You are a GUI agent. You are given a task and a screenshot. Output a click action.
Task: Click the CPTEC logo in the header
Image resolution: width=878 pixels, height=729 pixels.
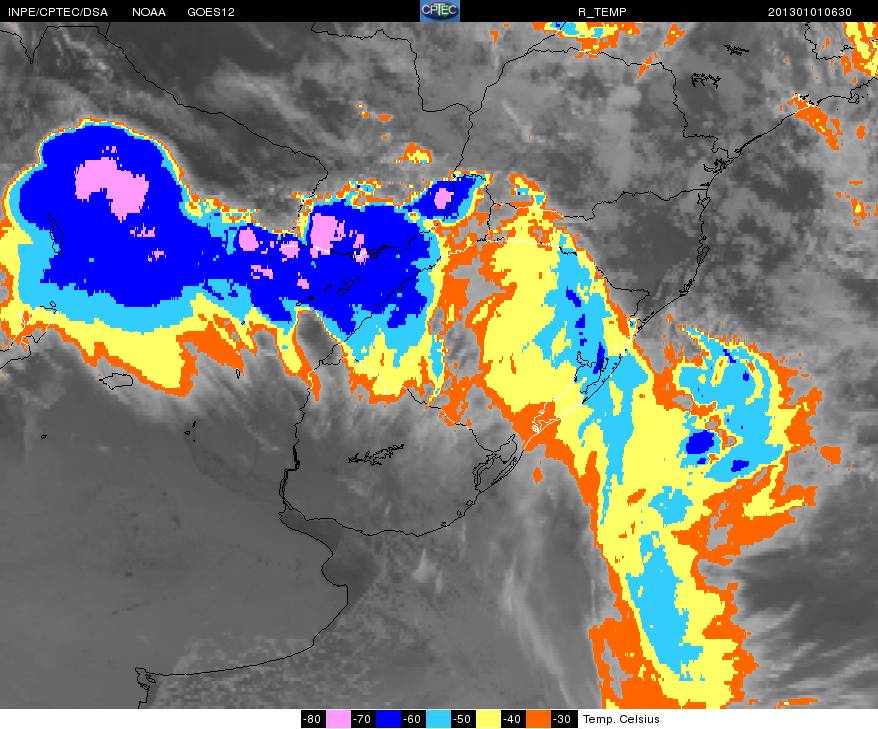[x=440, y=11]
